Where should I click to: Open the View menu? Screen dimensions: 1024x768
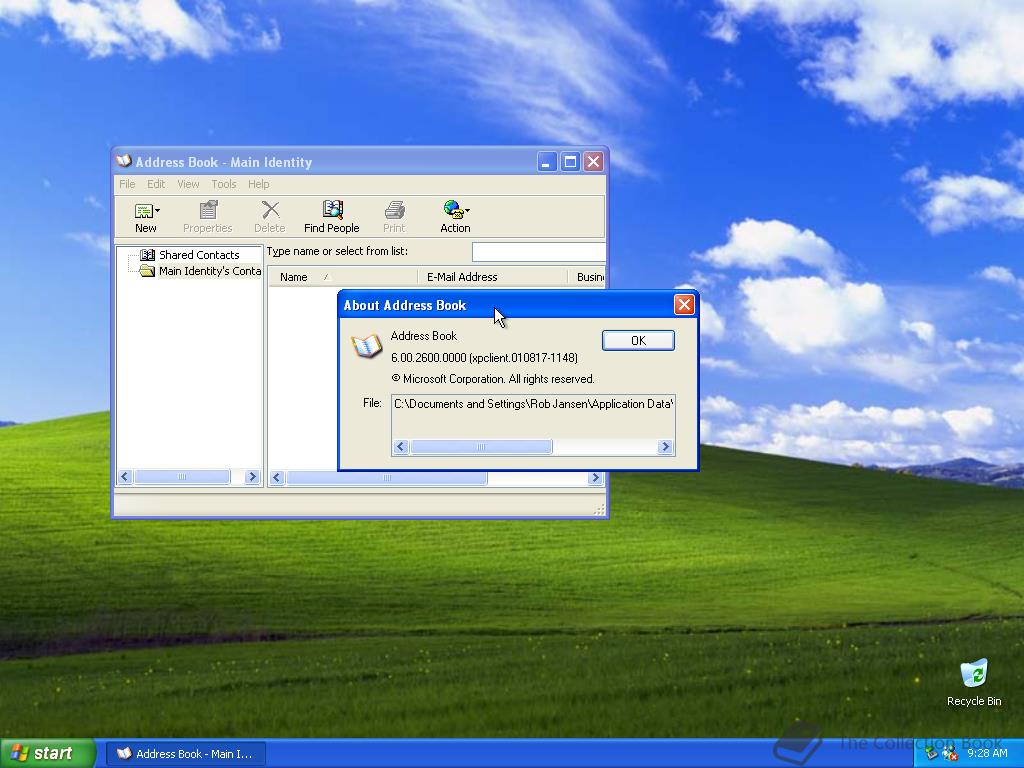[x=188, y=184]
